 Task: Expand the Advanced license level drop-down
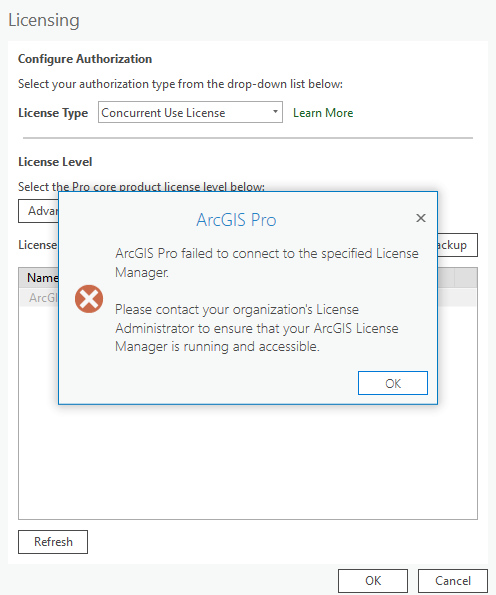pyautogui.click(x=38, y=211)
